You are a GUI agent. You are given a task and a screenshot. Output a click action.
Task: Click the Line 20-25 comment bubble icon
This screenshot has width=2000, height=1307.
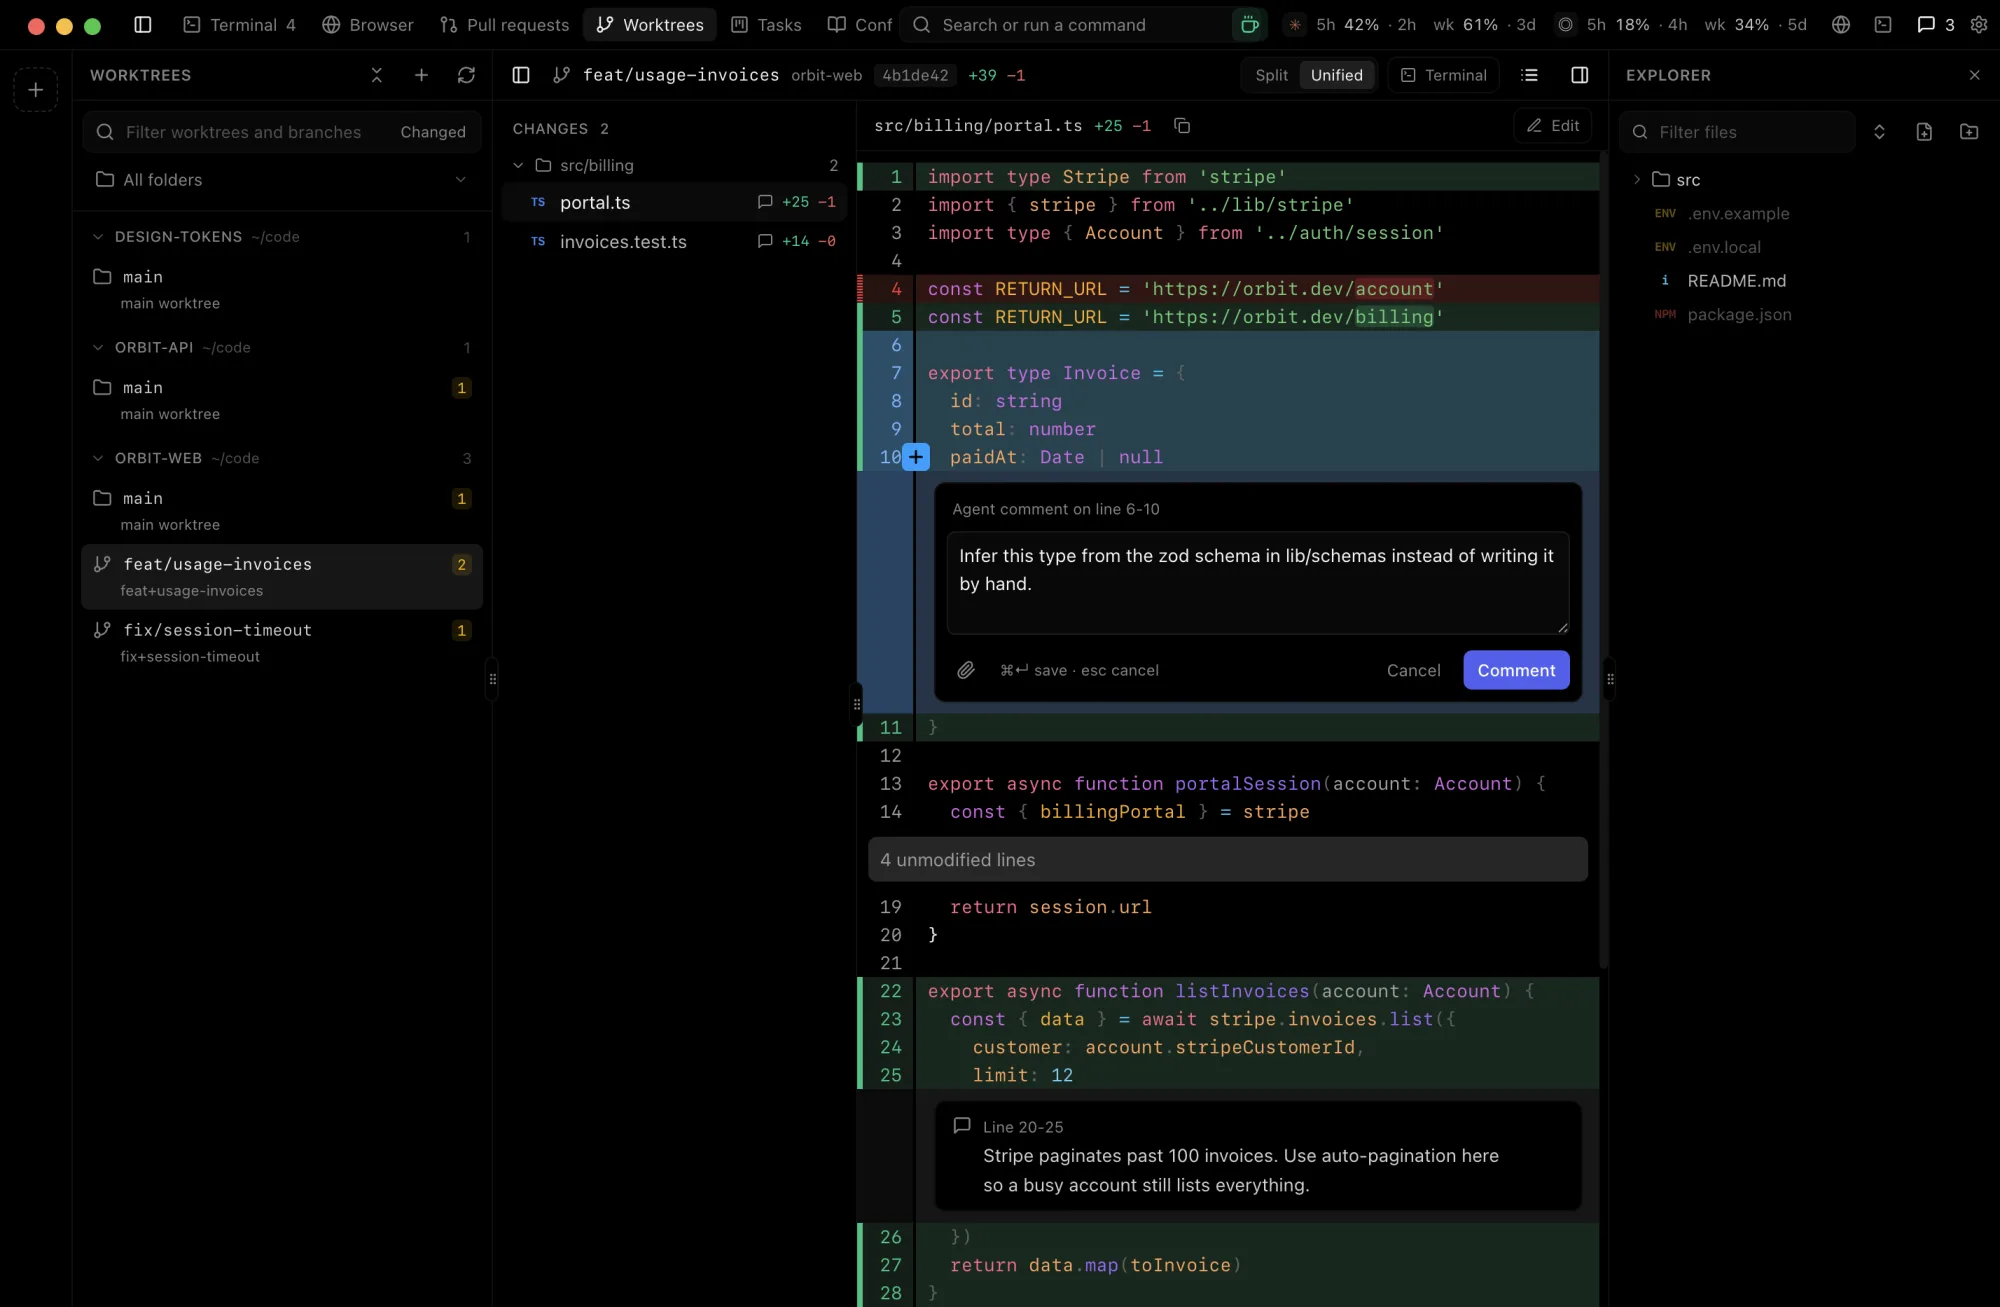tap(962, 1126)
